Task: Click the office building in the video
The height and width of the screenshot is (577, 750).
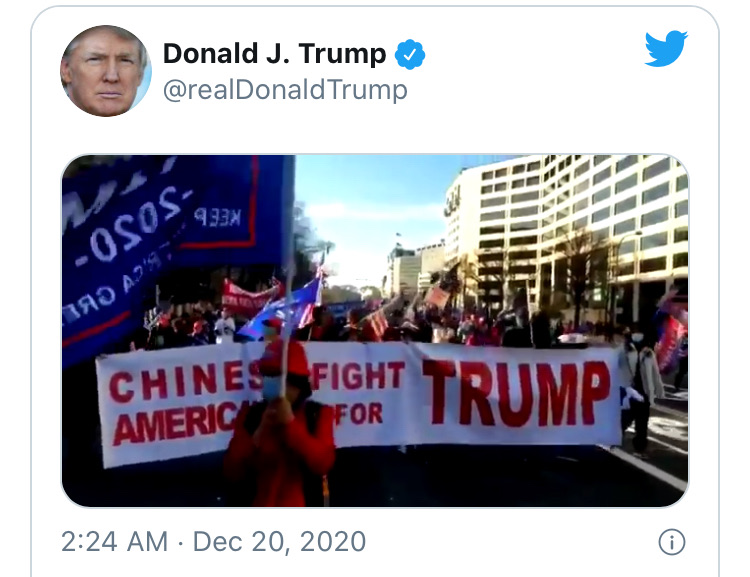Action: coord(569,234)
